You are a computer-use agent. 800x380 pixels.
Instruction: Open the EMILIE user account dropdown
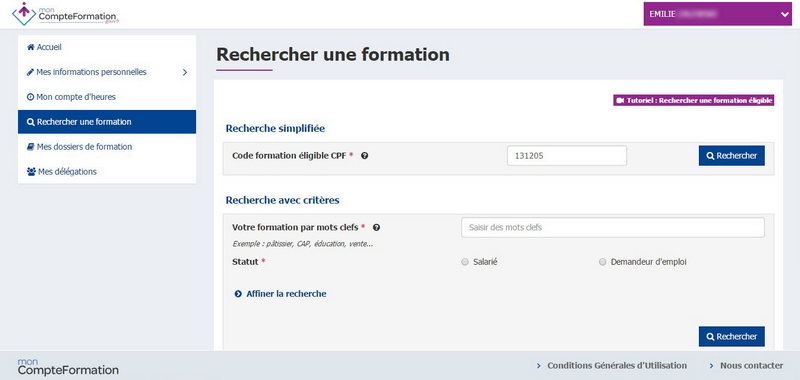(717, 14)
